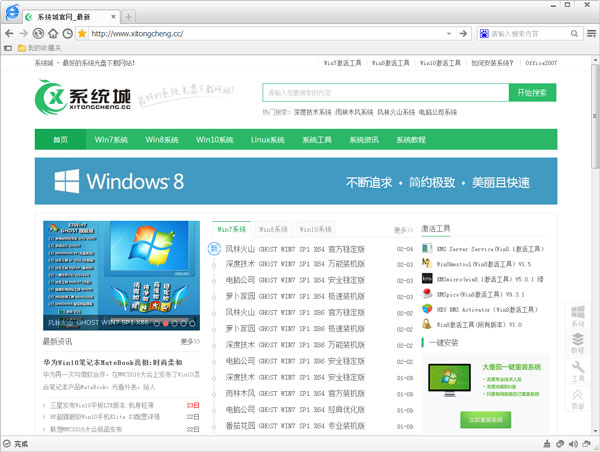Image resolution: width=600 pixels, height=452 pixels.
Task: Switch to the Win8系统 list tab
Action: point(273,229)
